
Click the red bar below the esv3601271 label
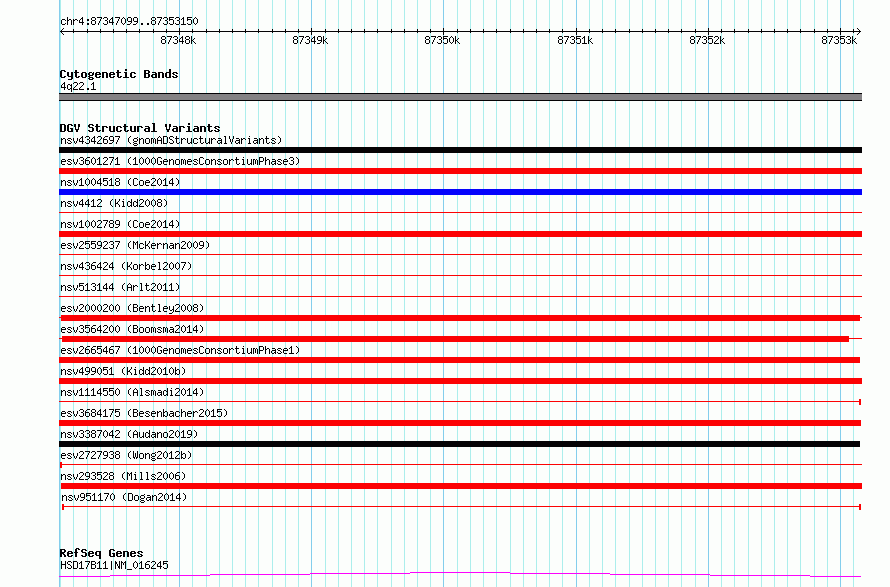coord(460,171)
